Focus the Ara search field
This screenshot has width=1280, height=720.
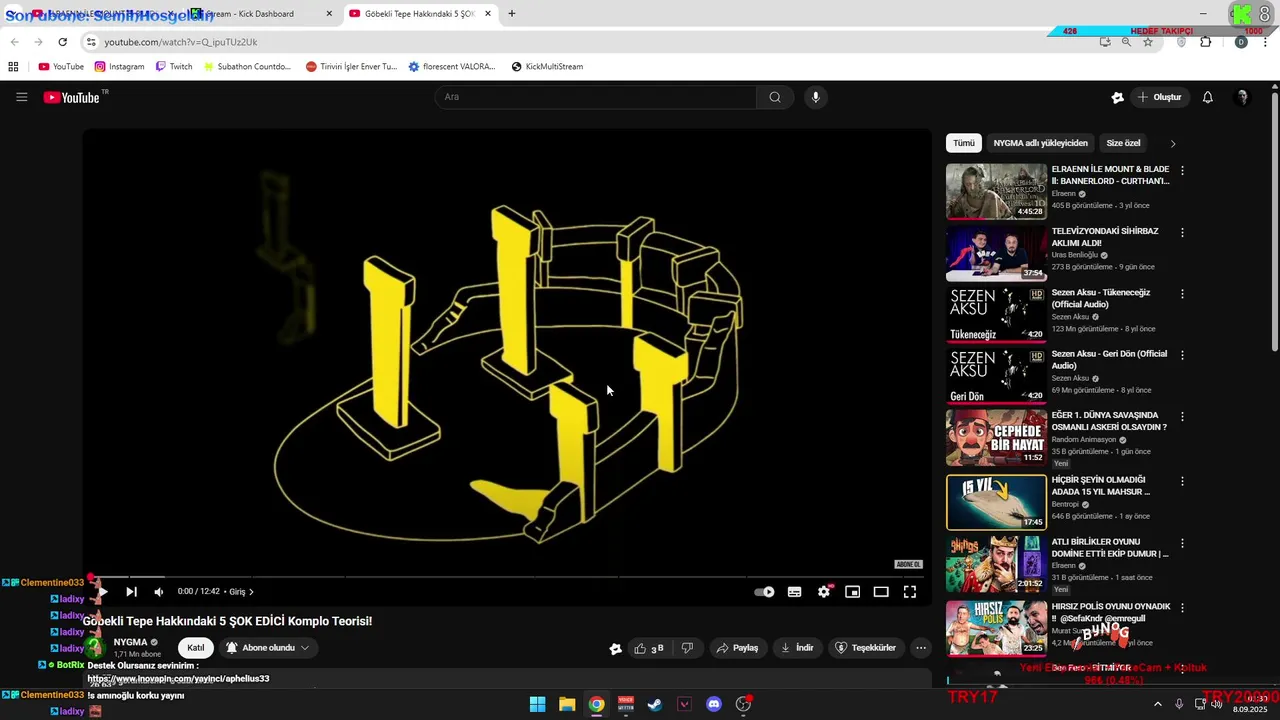tap(596, 97)
